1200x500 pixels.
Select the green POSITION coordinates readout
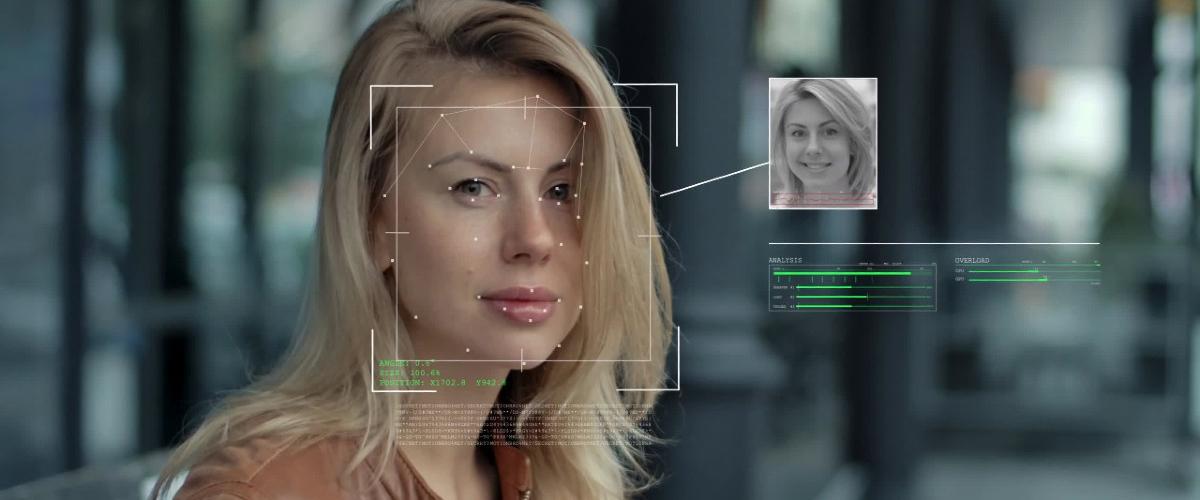click(441, 382)
